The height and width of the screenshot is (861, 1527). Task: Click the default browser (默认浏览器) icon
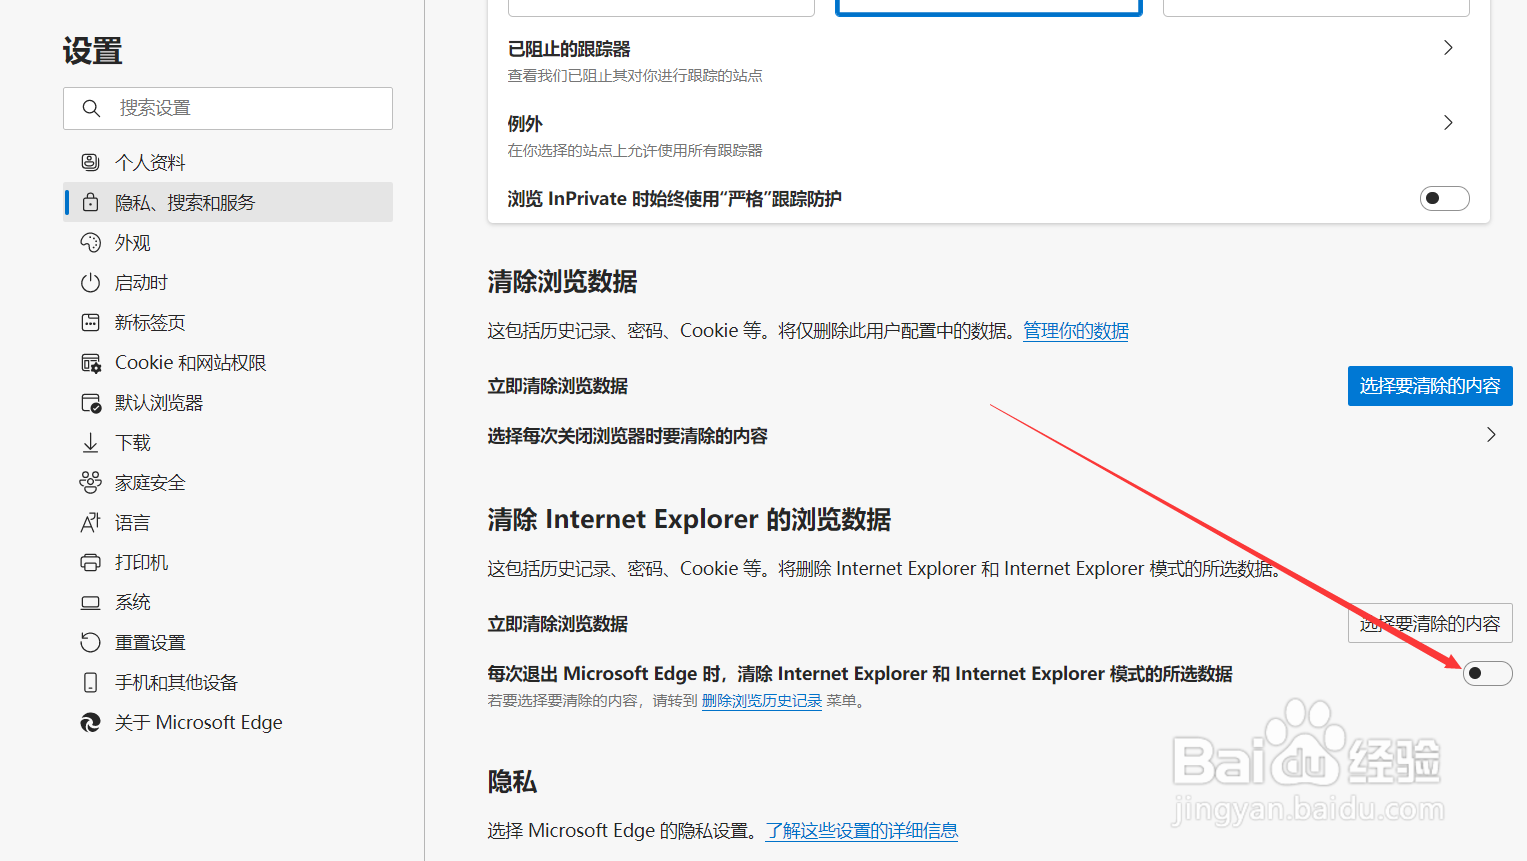point(90,402)
